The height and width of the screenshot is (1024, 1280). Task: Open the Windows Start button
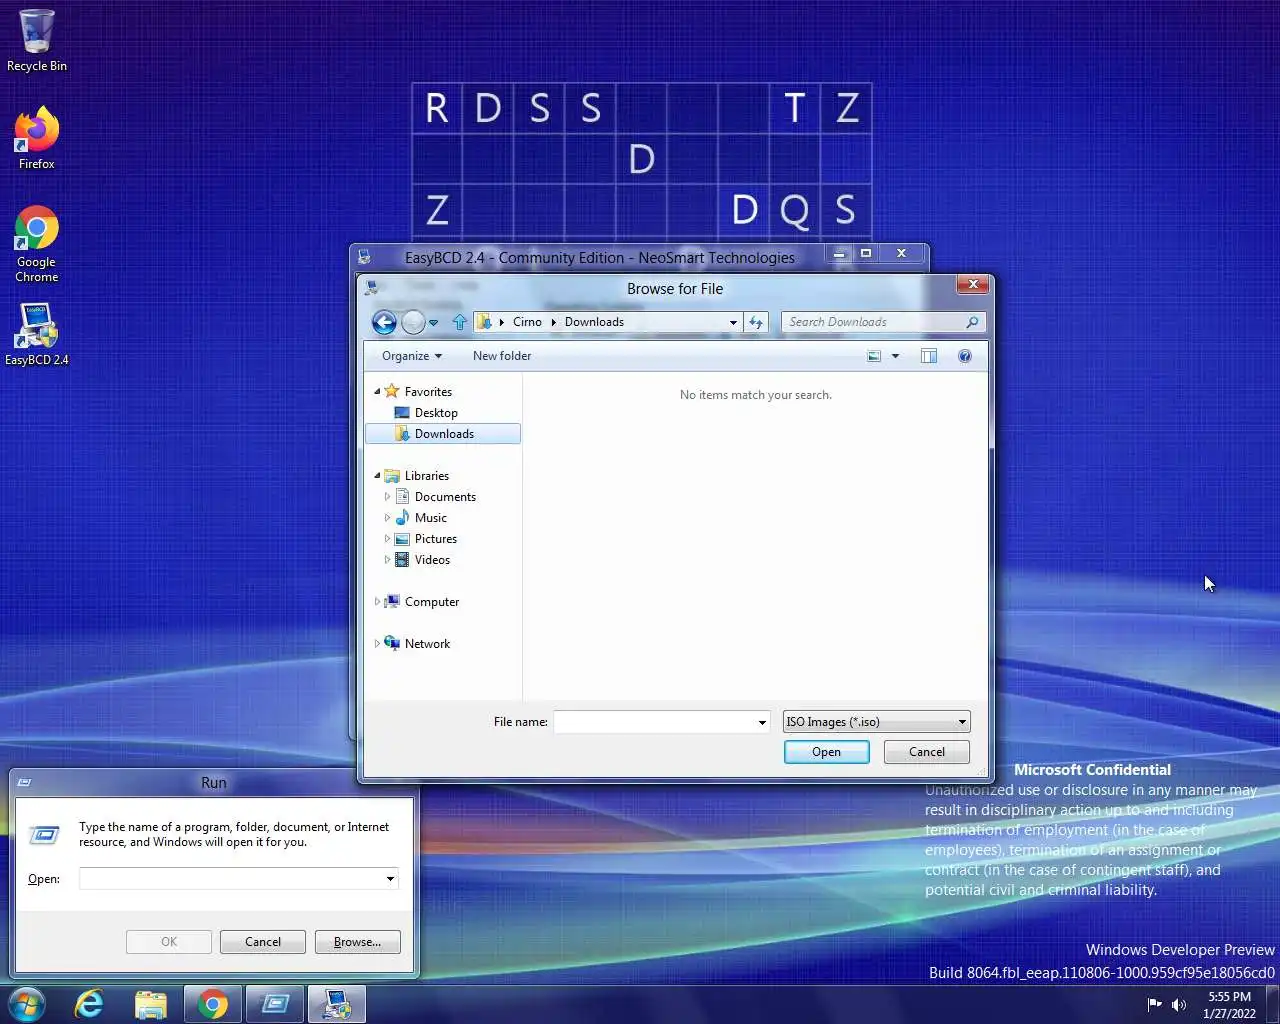click(x=27, y=1004)
